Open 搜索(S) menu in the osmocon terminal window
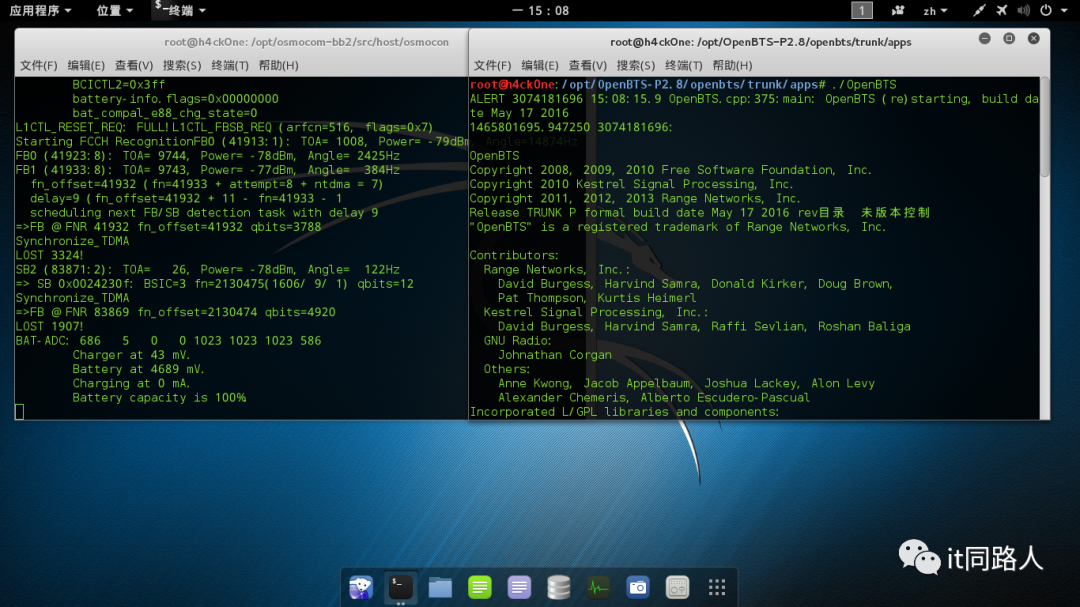 [182, 65]
